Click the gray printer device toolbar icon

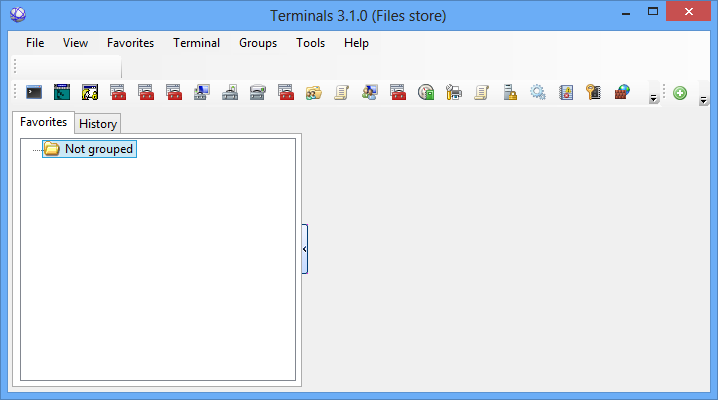click(x=258, y=92)
